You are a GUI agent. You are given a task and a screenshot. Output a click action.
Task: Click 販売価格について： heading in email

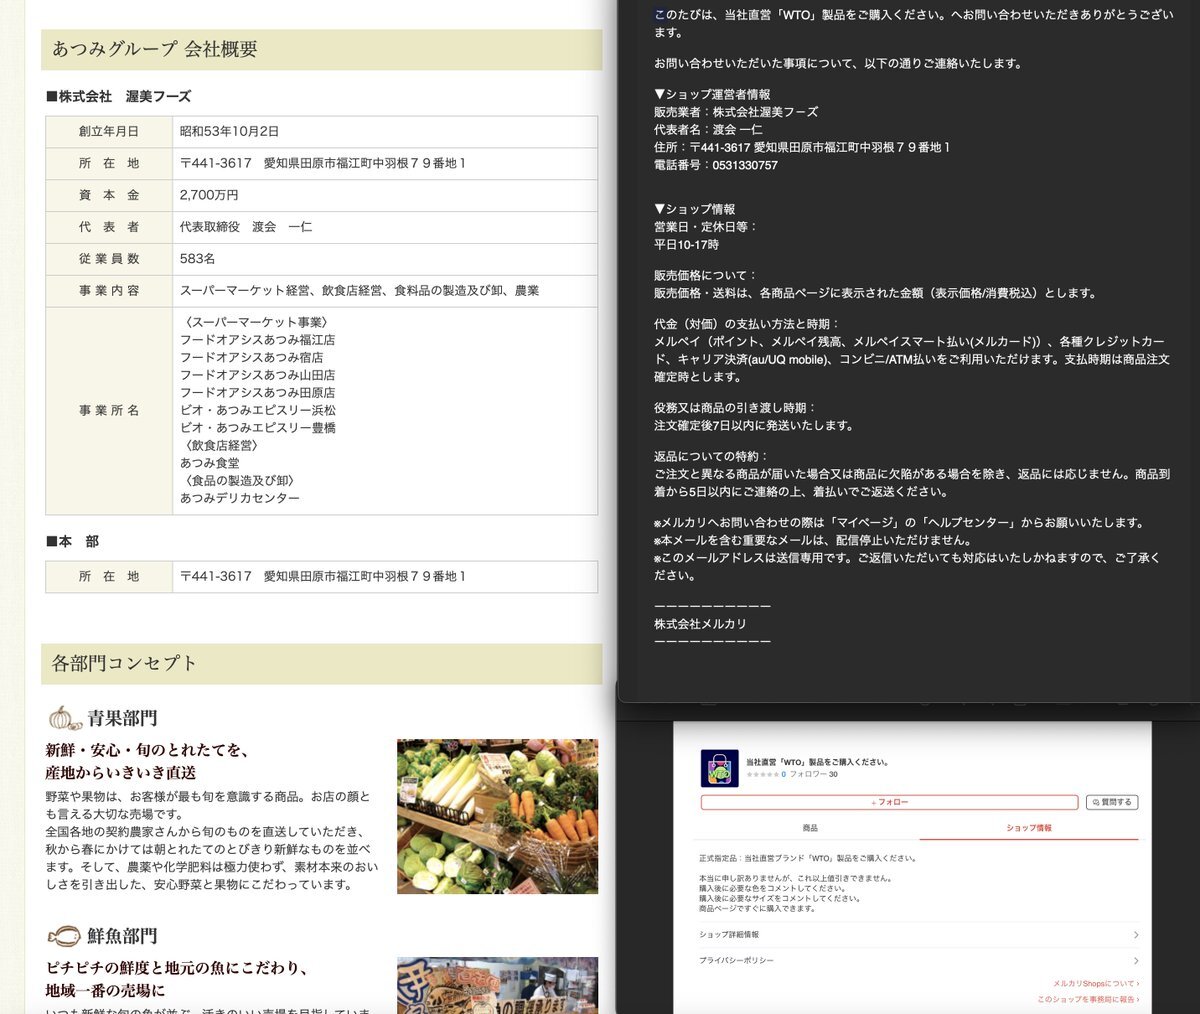pyautogui.click(x=706, y=275)
